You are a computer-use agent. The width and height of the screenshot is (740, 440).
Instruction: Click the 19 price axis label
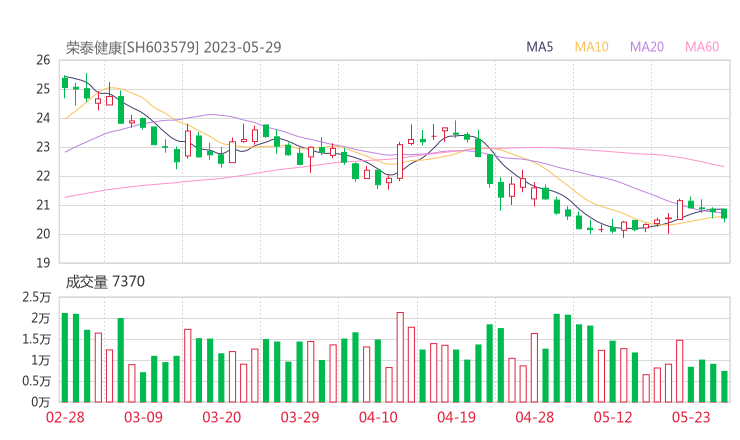43,263
